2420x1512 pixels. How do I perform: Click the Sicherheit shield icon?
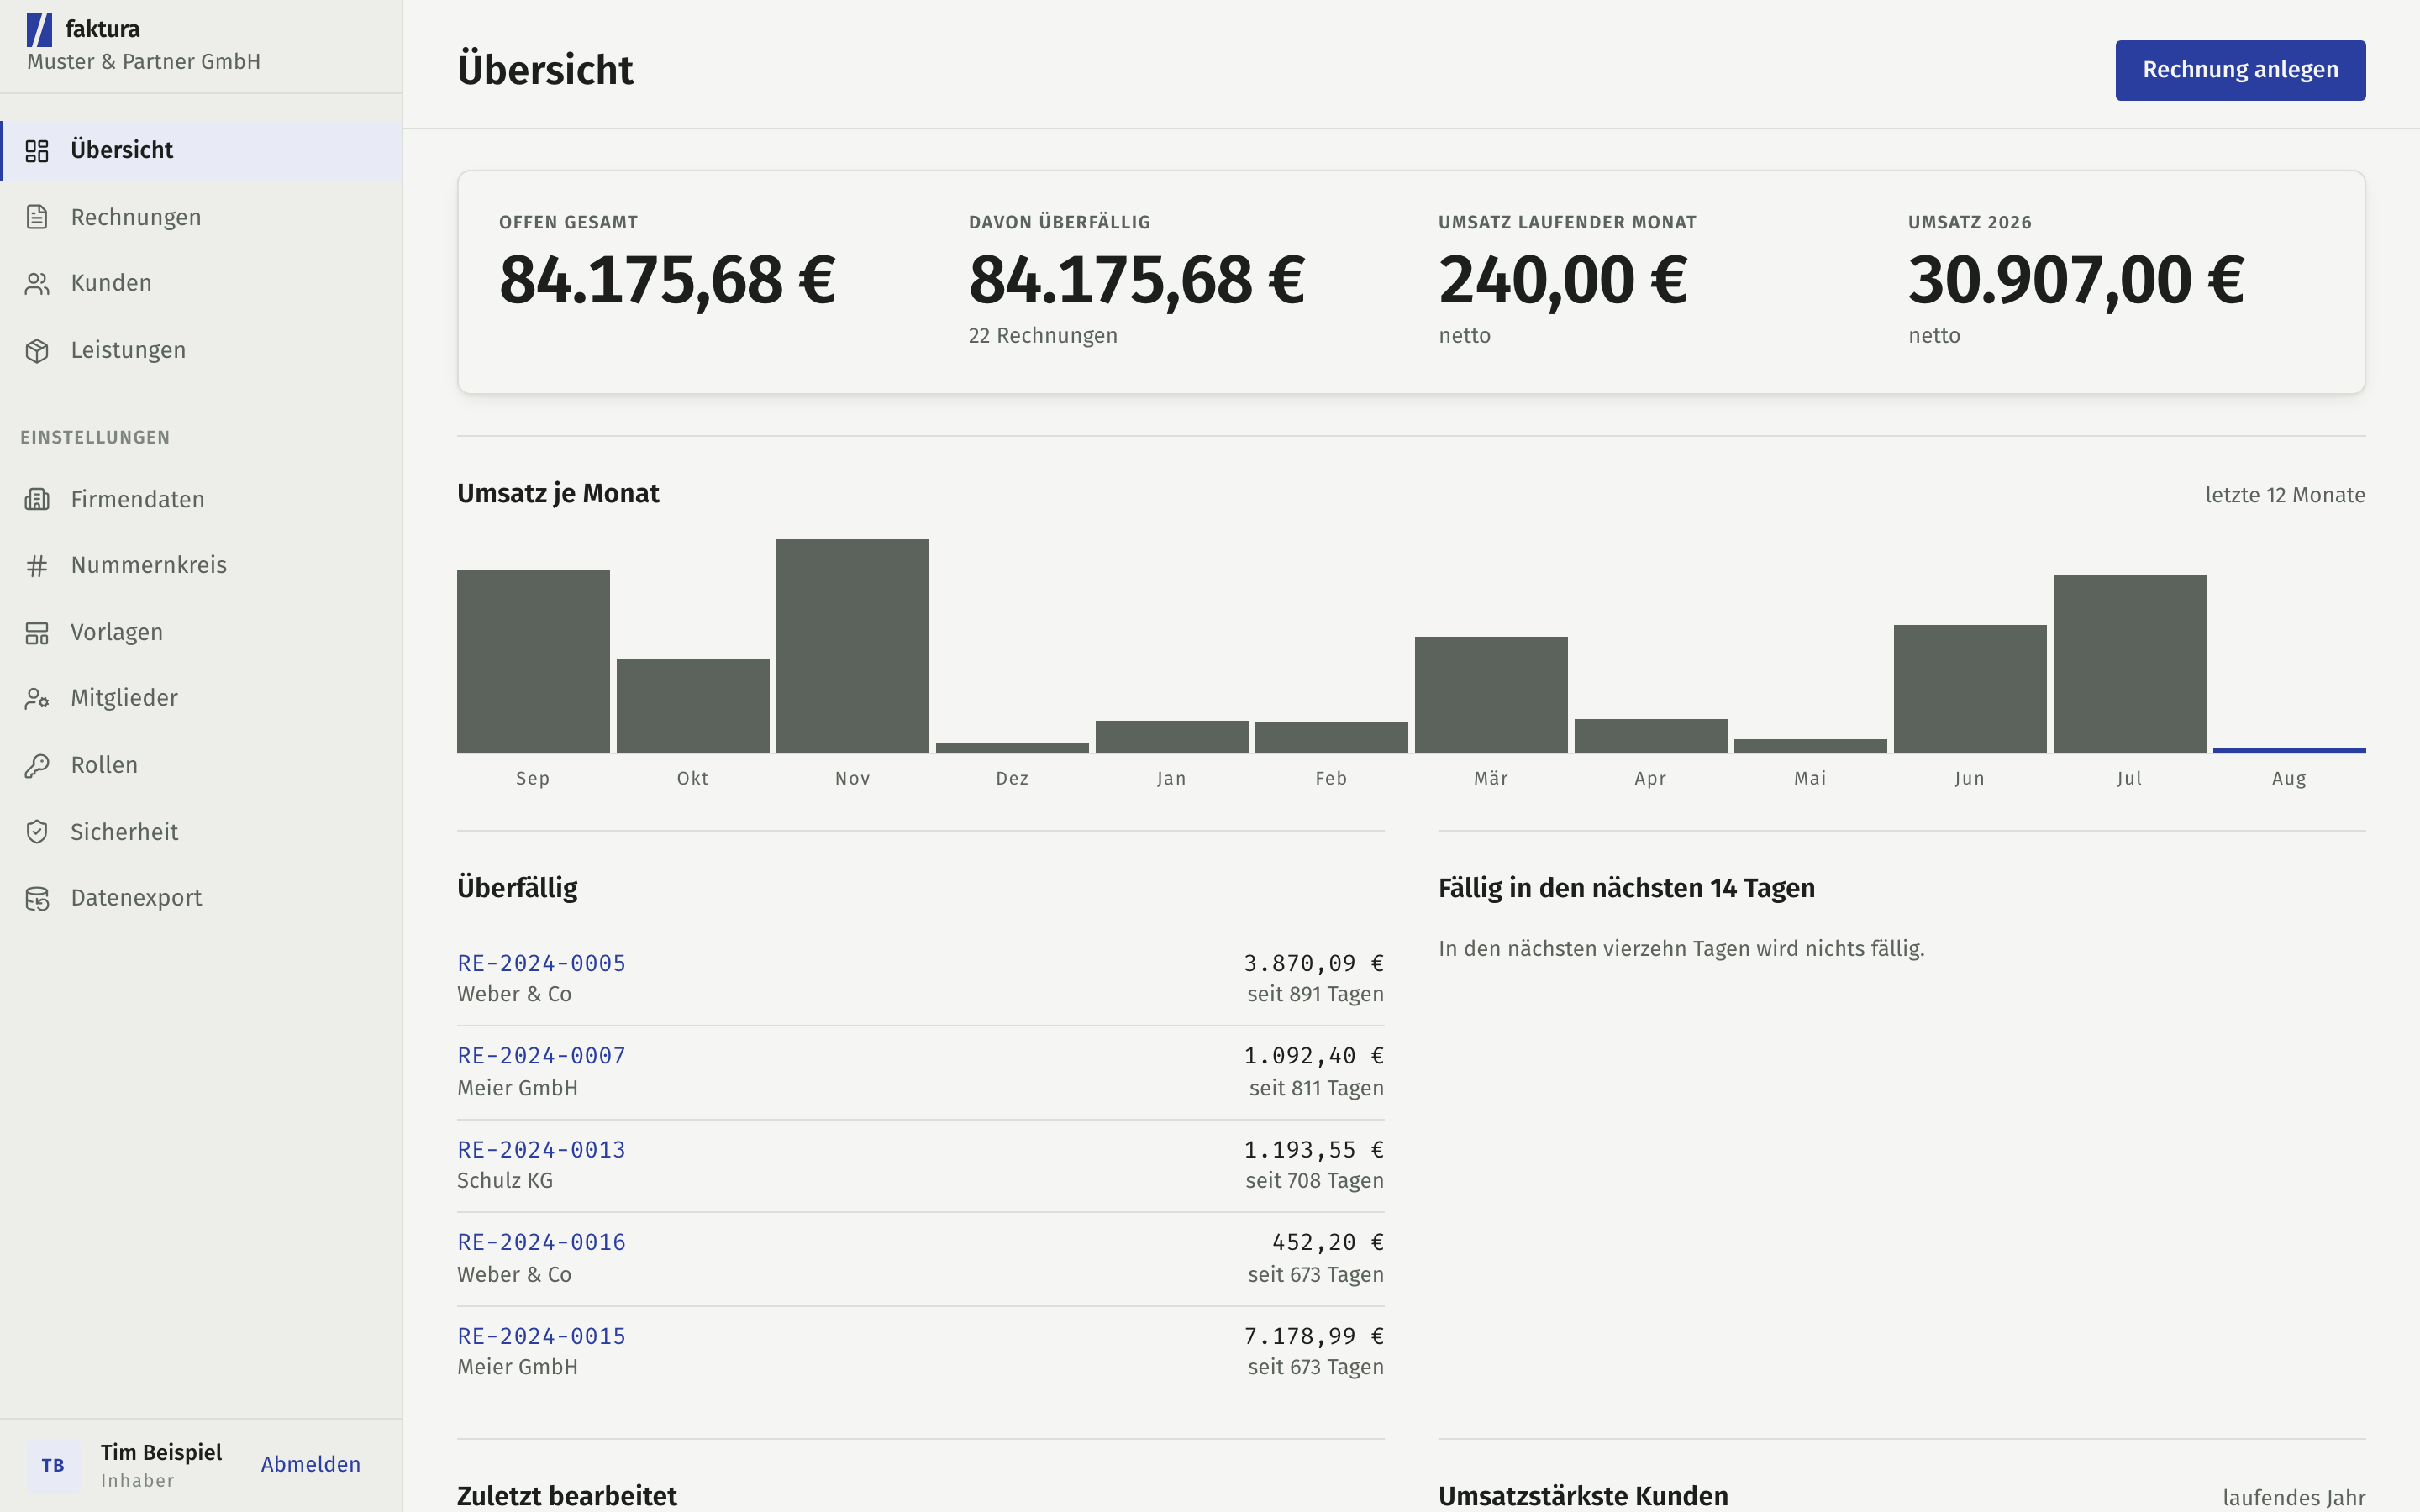point(37,832)
